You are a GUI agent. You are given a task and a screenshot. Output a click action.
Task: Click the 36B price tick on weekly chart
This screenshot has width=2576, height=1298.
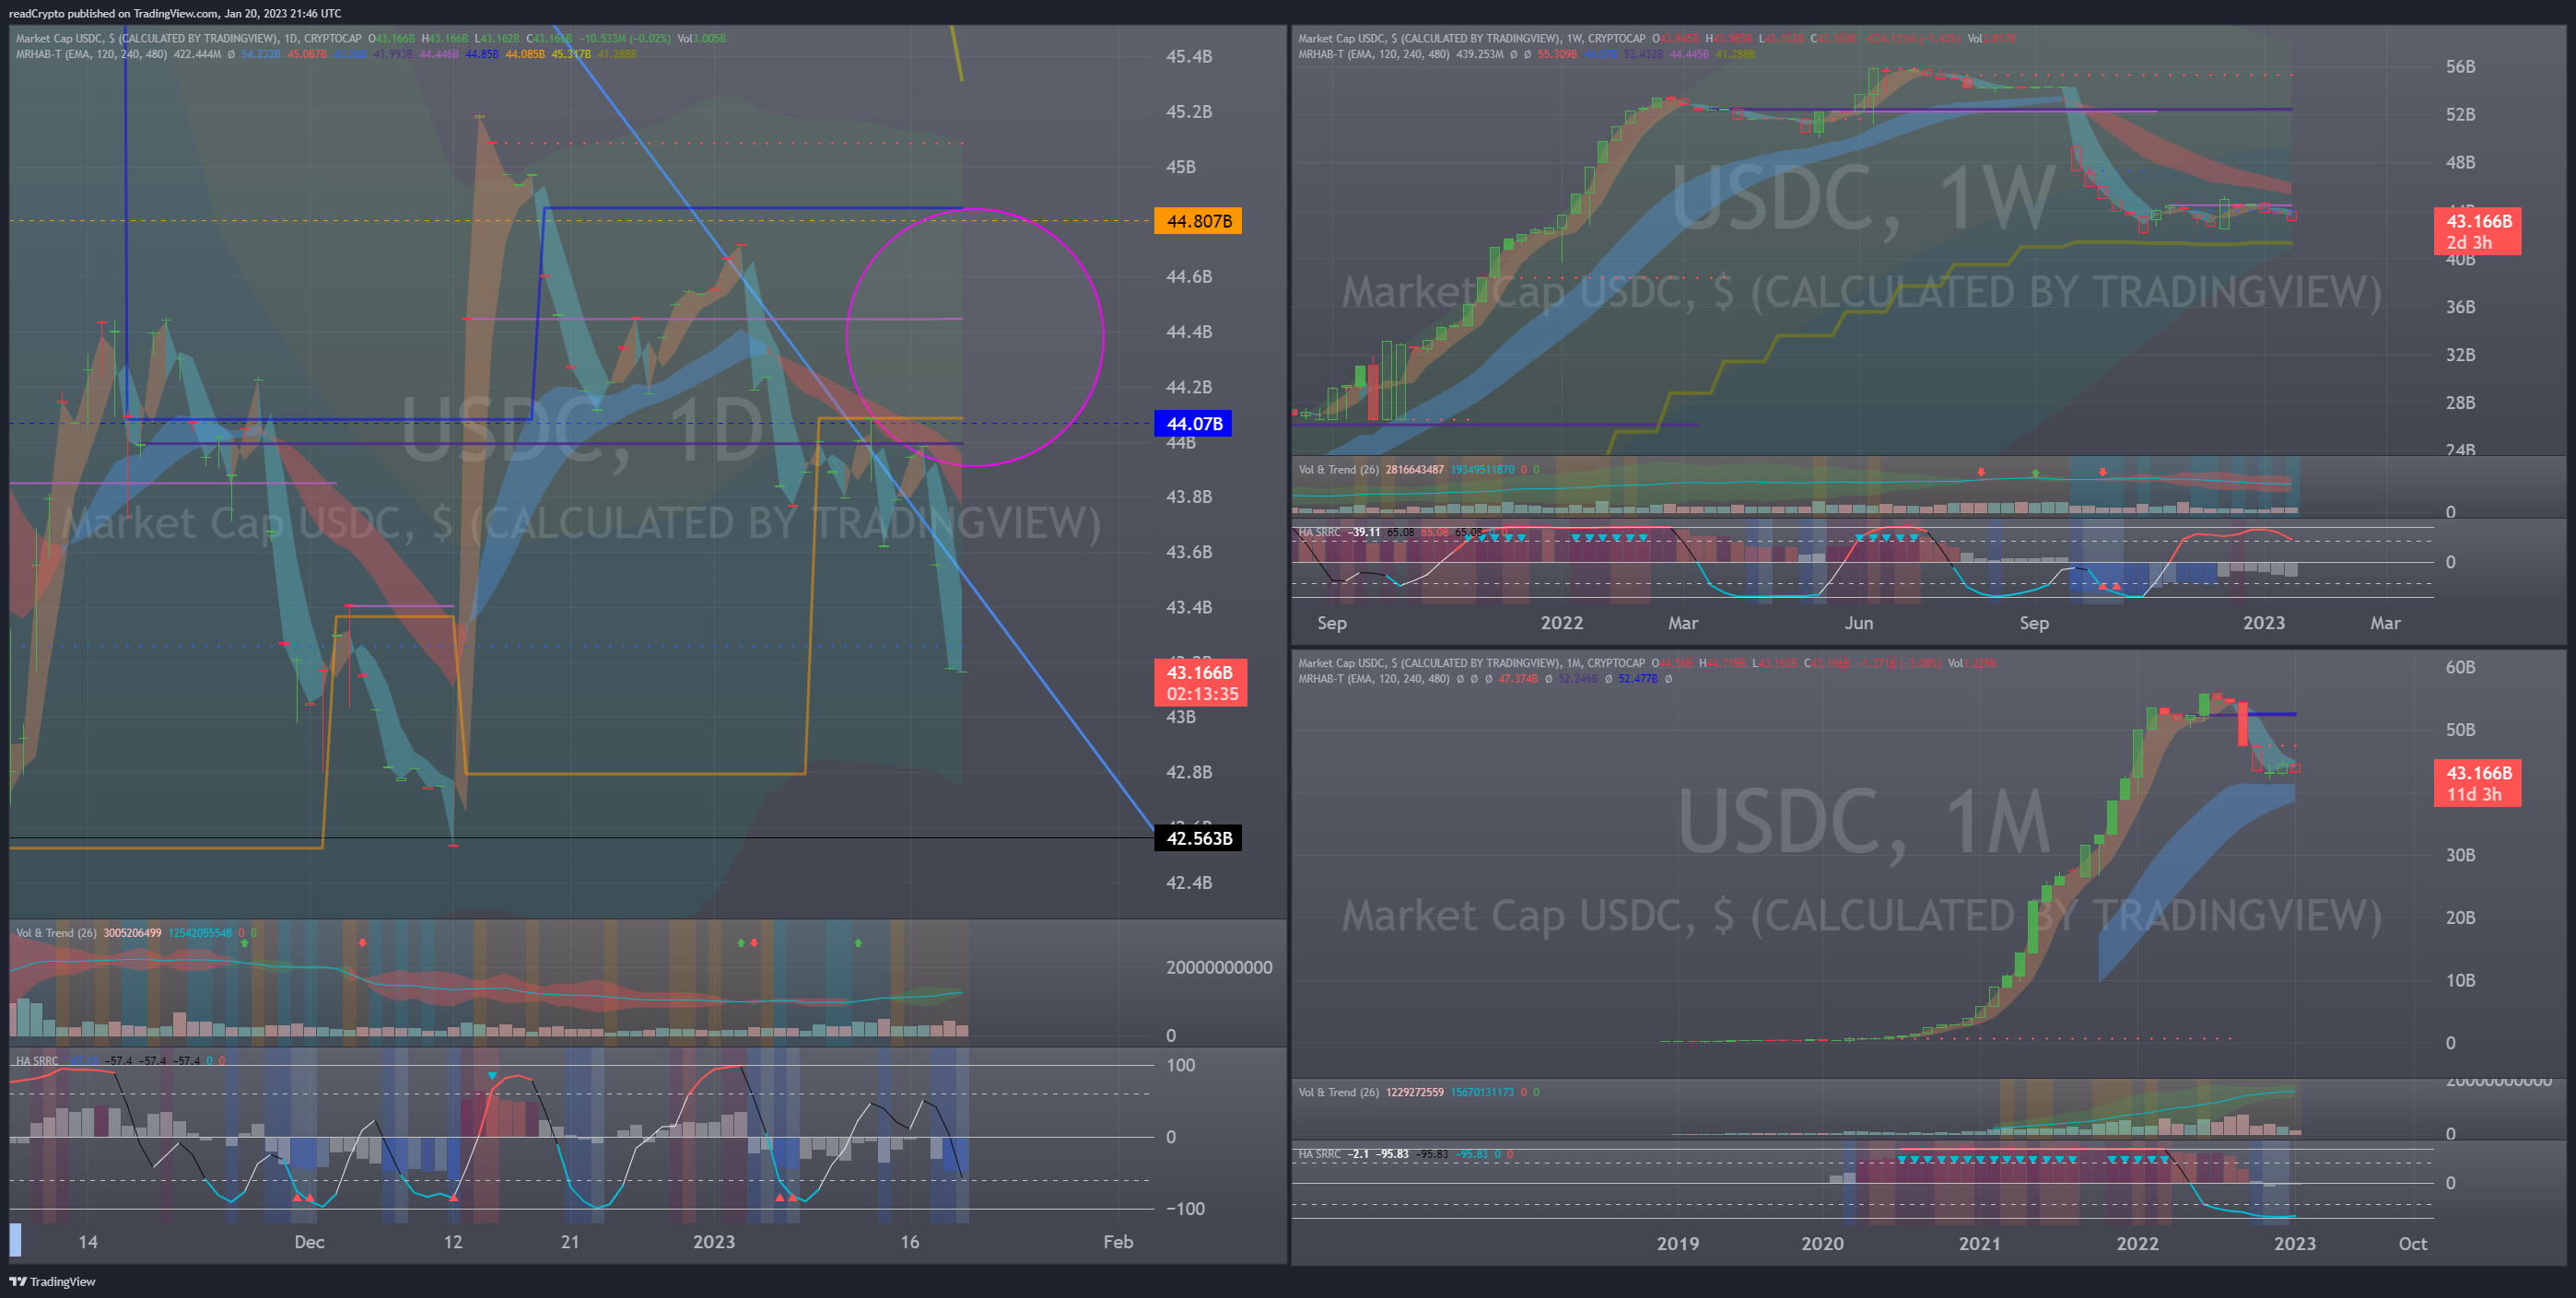coord(2460,307)
